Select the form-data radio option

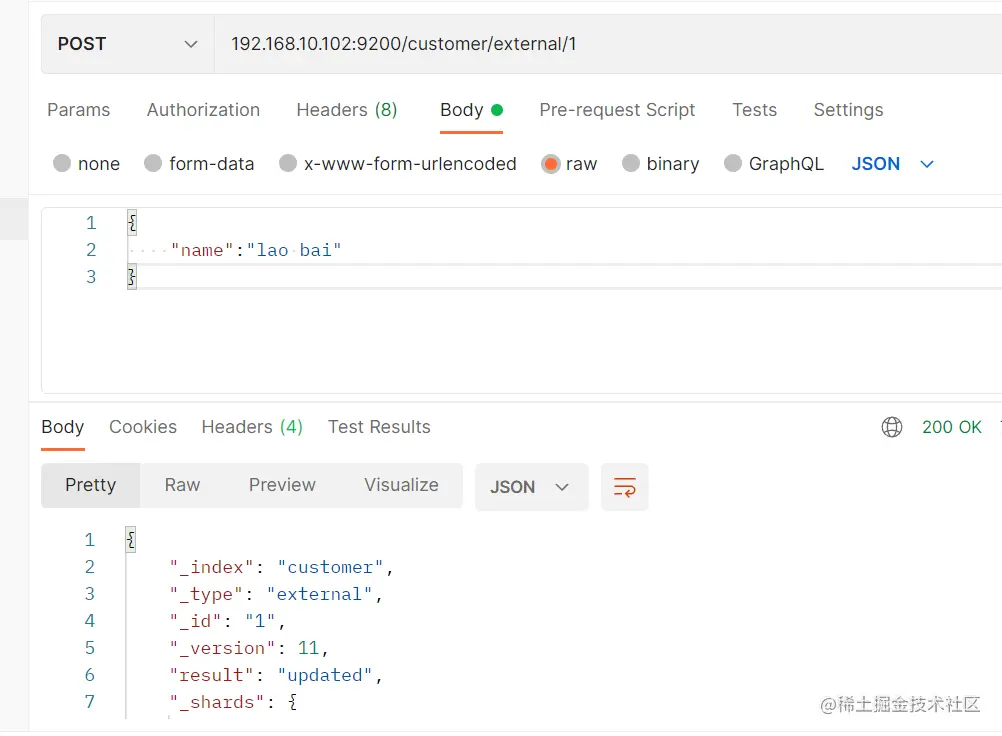[x=153, y=164]
